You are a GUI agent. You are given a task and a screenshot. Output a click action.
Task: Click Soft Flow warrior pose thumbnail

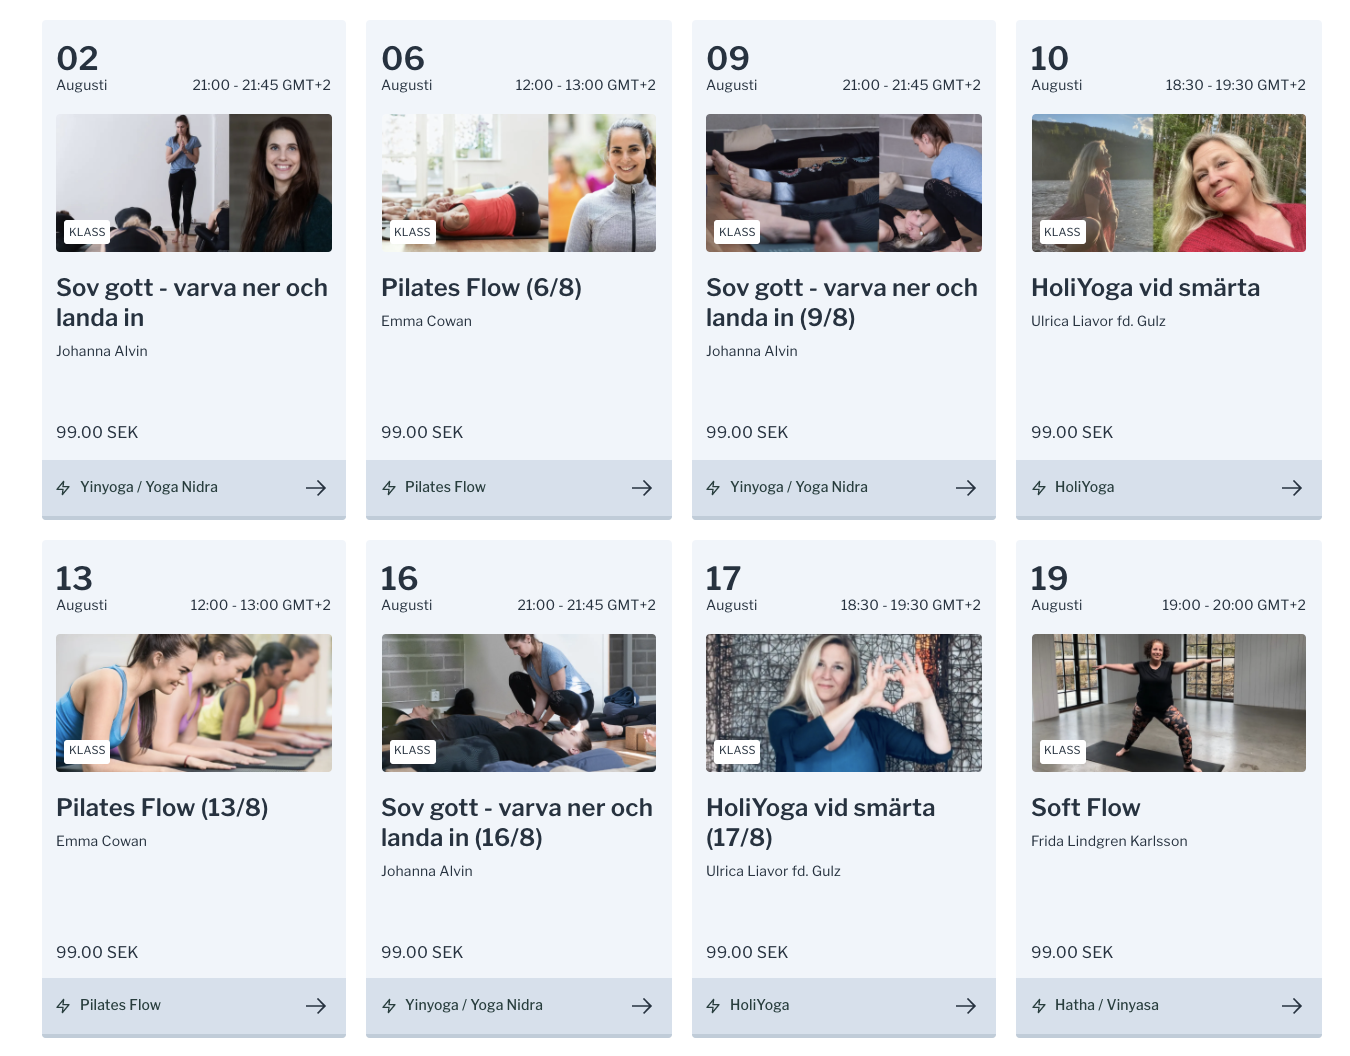1168,702
